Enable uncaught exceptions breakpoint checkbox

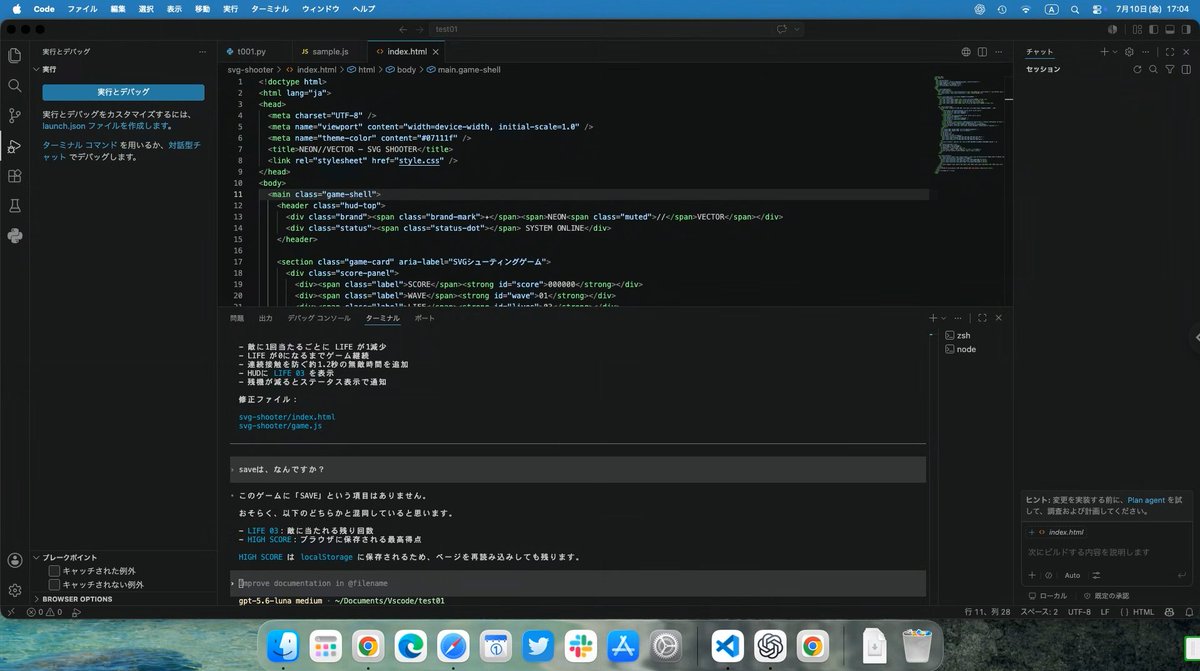(55, 584)
